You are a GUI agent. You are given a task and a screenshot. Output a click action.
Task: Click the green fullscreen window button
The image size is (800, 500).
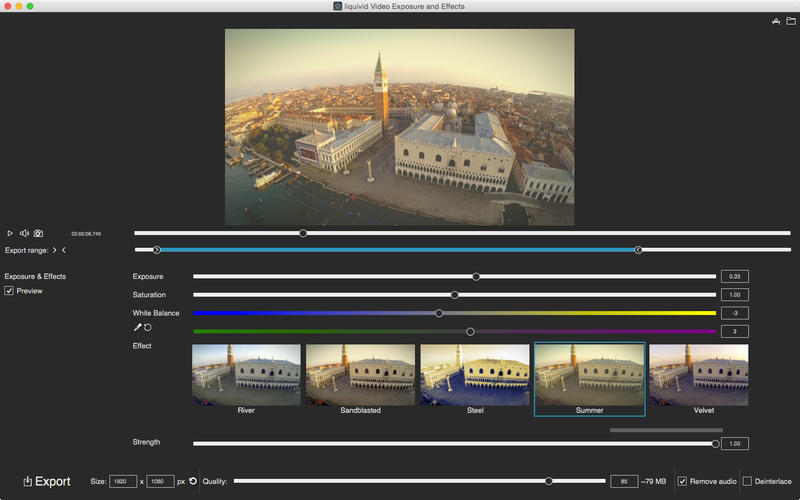[x=30, y=6]
